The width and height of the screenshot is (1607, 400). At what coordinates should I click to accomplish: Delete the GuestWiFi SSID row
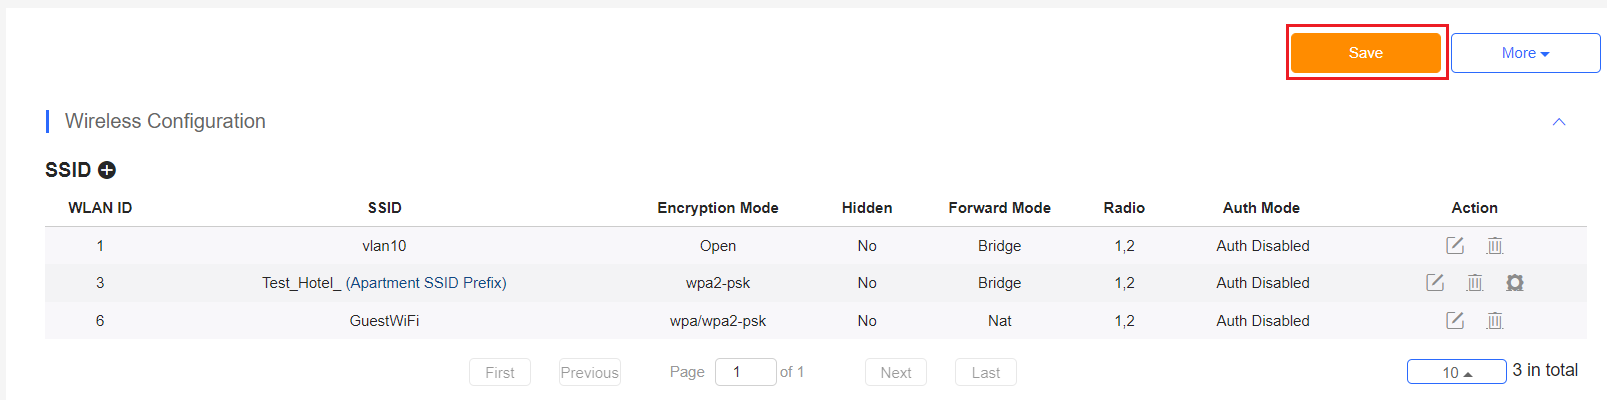point(1495,320)
